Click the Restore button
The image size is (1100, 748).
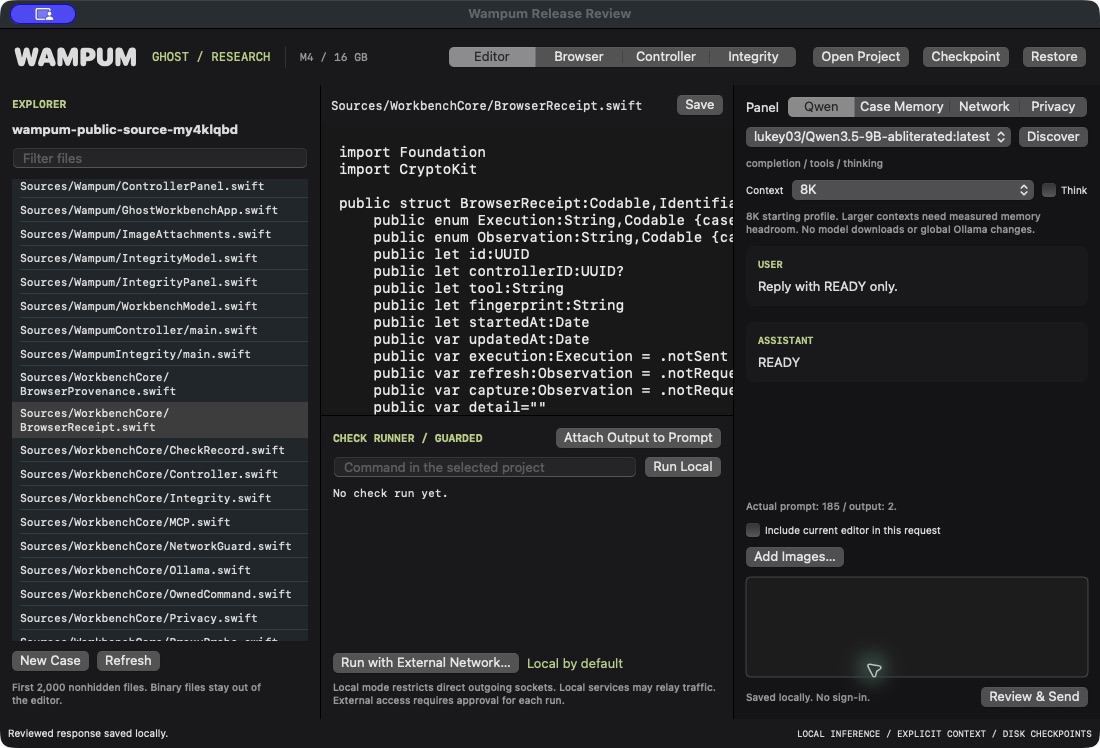coord(1054,57)
